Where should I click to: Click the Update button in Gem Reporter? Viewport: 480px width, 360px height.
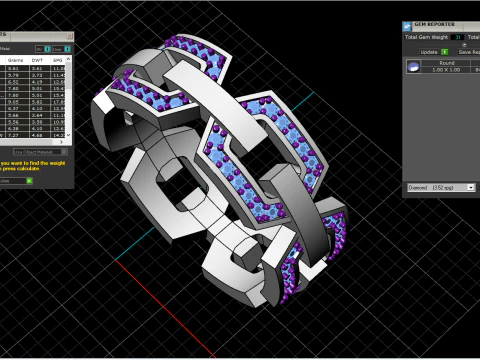(434, 52)
